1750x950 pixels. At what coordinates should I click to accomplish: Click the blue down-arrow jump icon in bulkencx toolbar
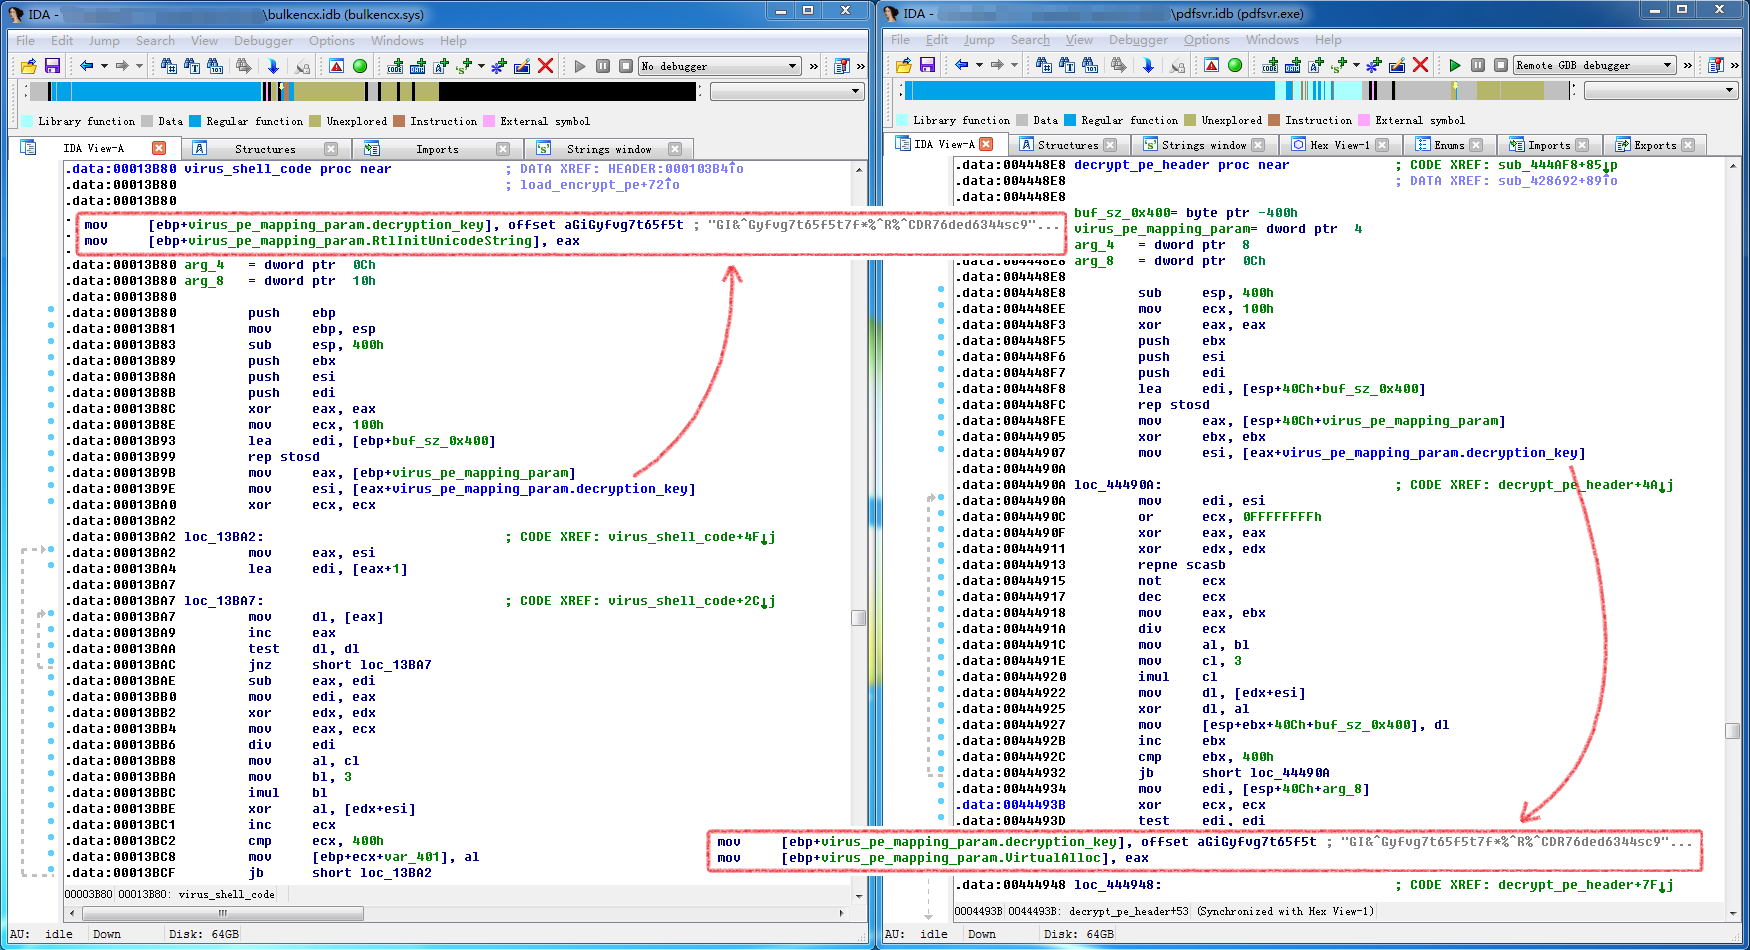coord(272,66)
